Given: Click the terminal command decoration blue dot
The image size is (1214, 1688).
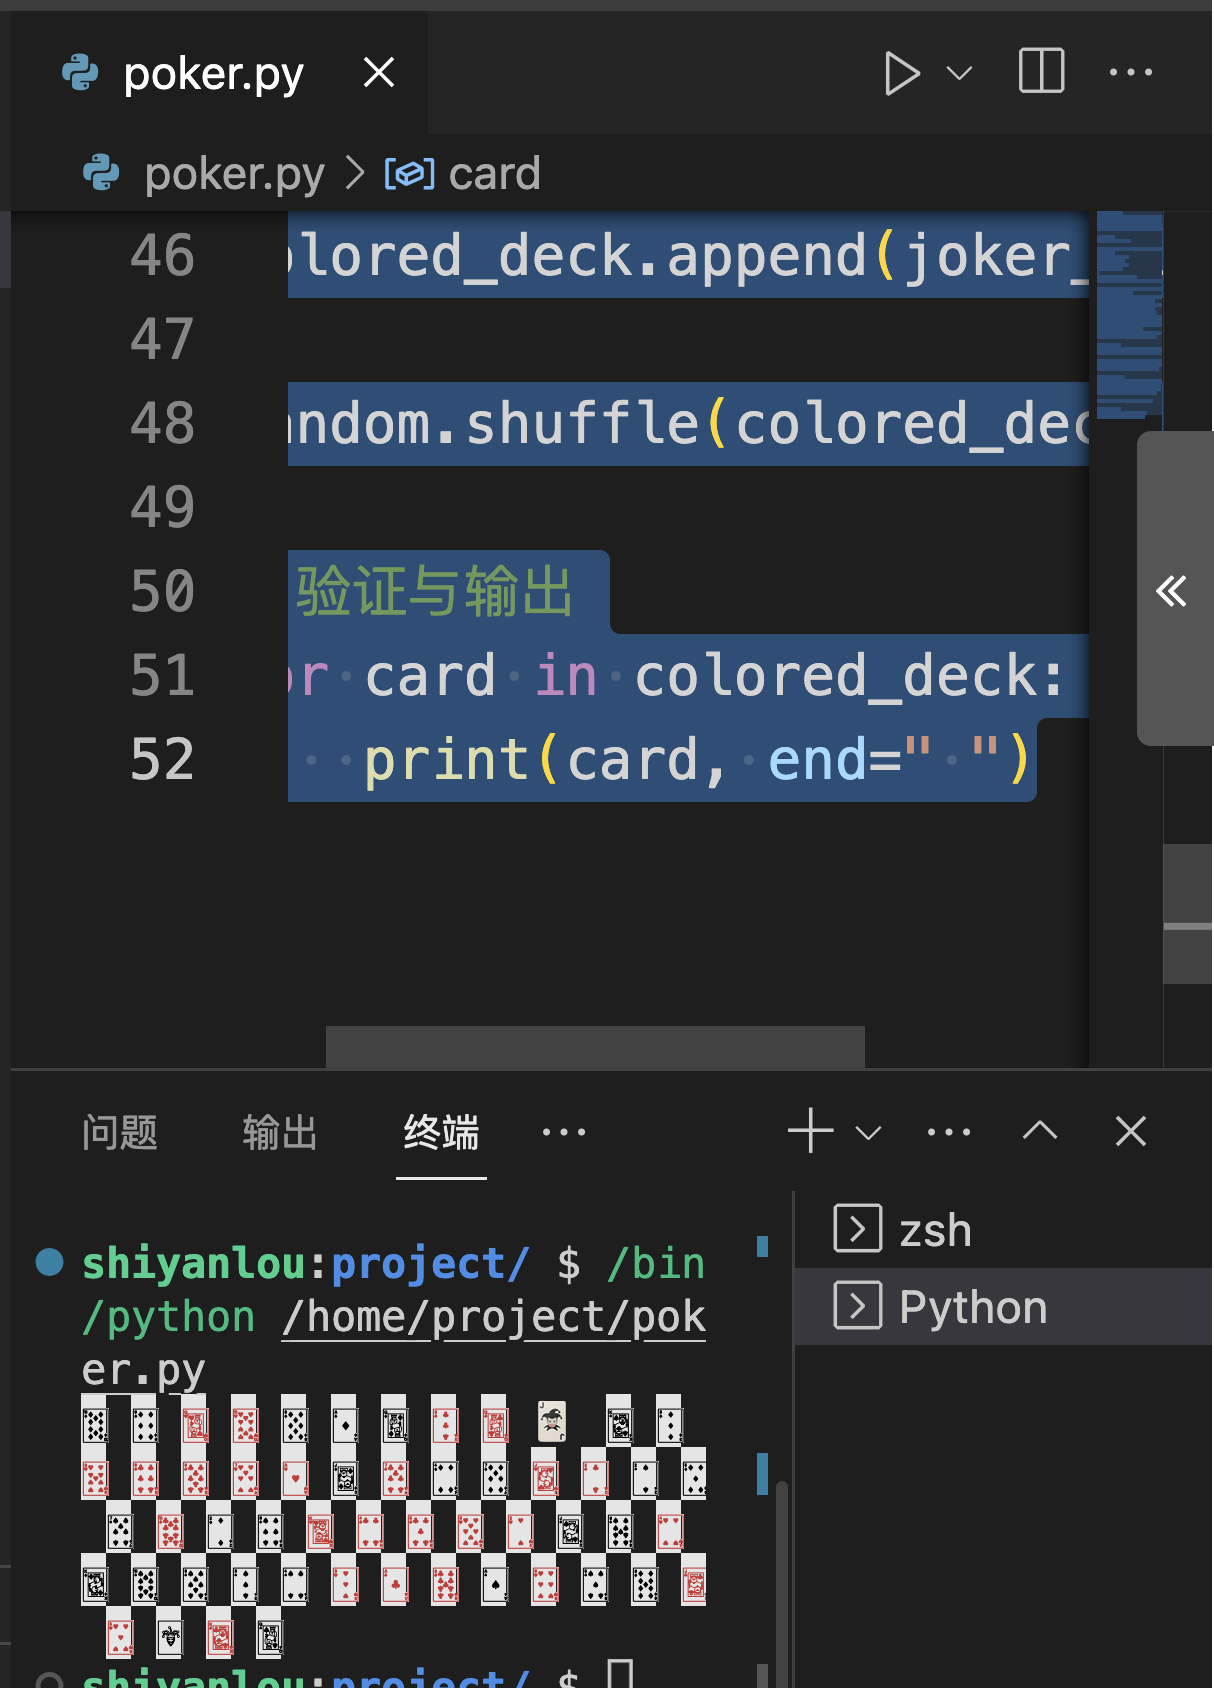Looking at the screenshot, I should point(50,1262).
